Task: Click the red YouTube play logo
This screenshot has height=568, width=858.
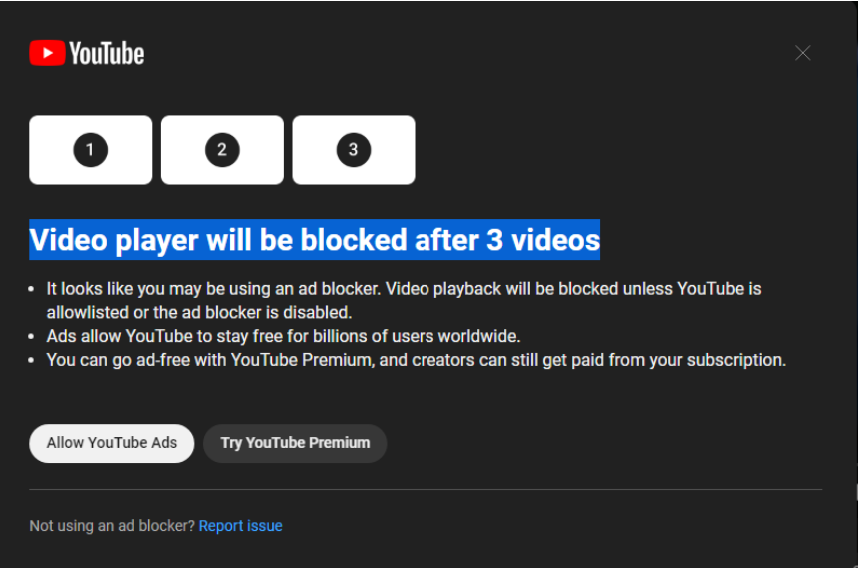Action: [47, 53]
